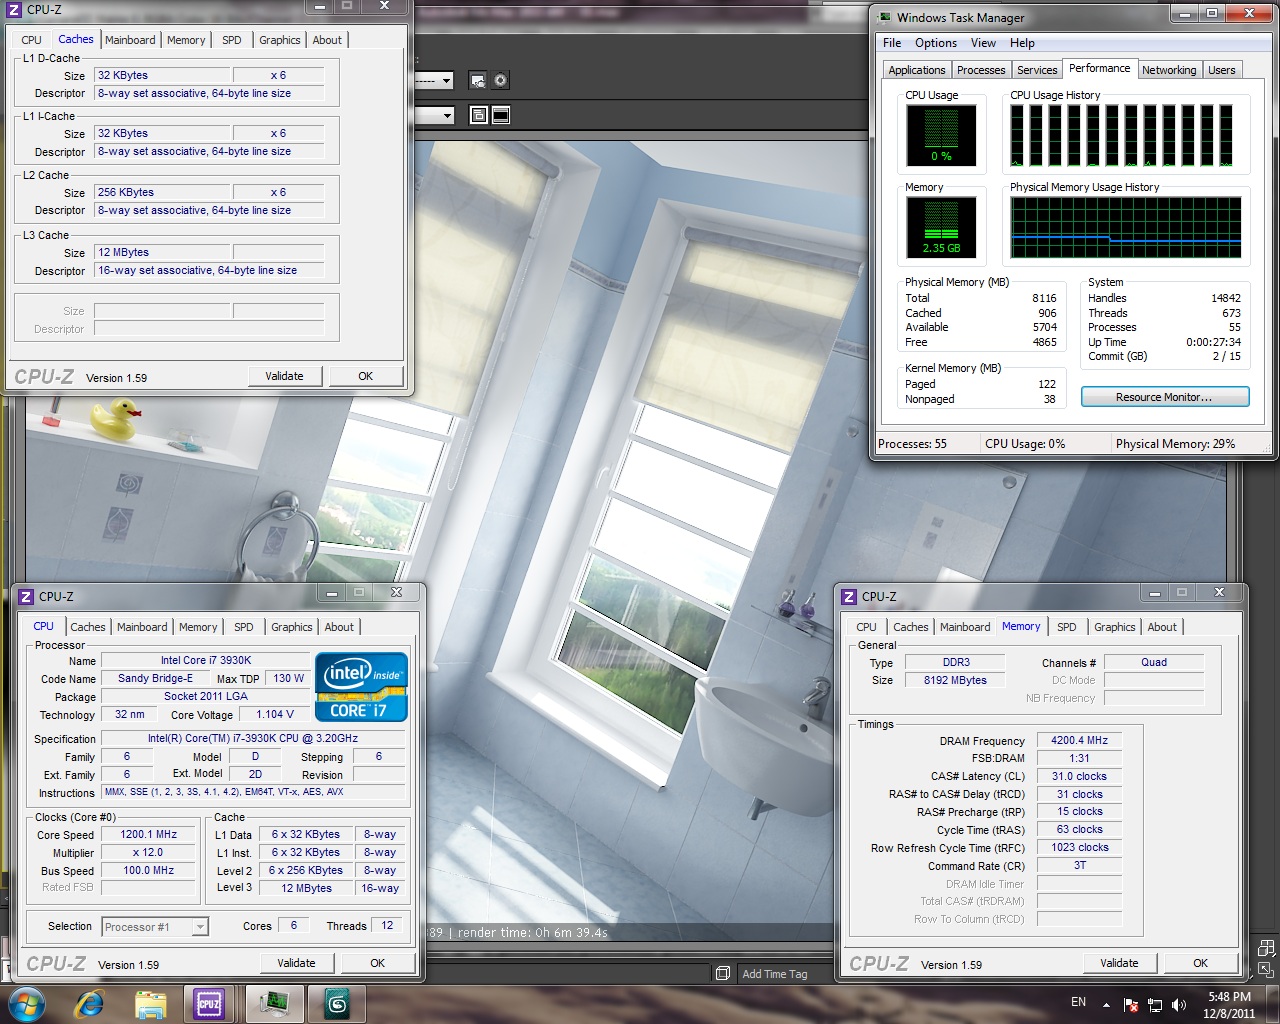This screenshot has width=1280, height=1024.
Task: Select the Caches tab in the bottom-left CPU-Z window
Action: tap(88, 627)
